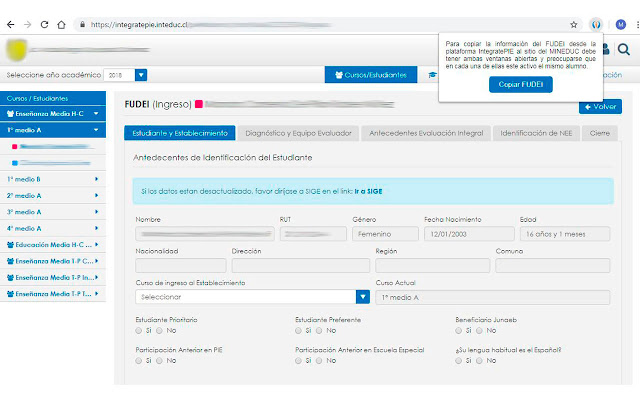Click the Fecha Nacimiento field

coord(469,234)
